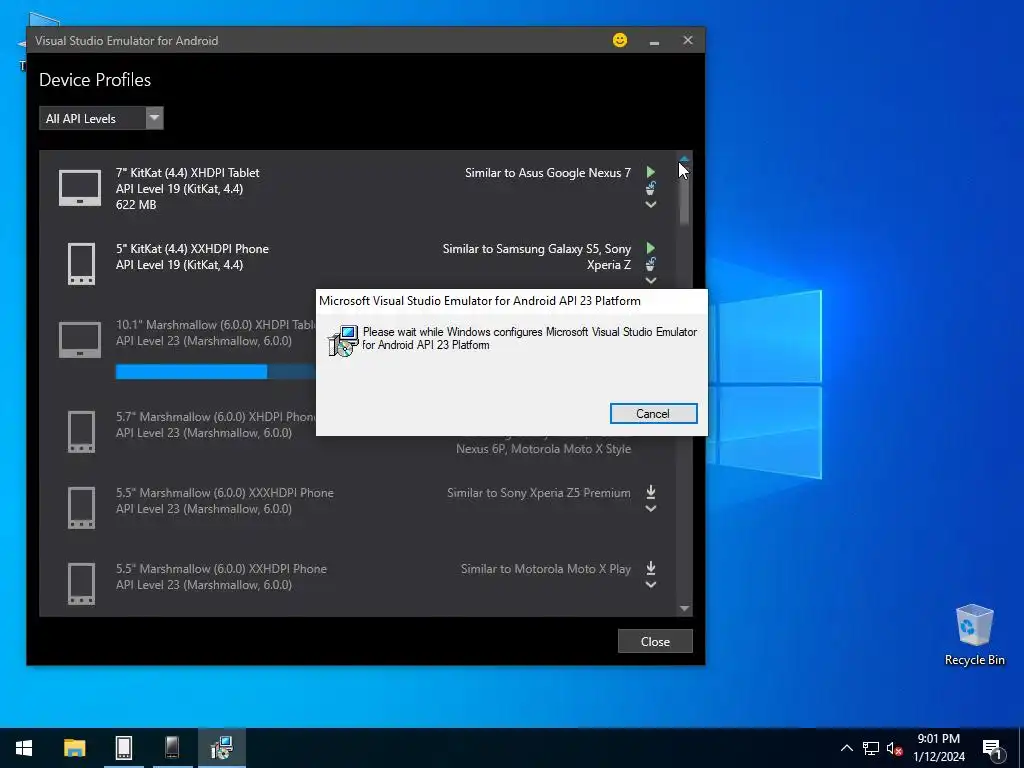Click the installer icon in the dialog
Image resolution: width=1024 pixels, height=768 pixels.
coord(343,340)
